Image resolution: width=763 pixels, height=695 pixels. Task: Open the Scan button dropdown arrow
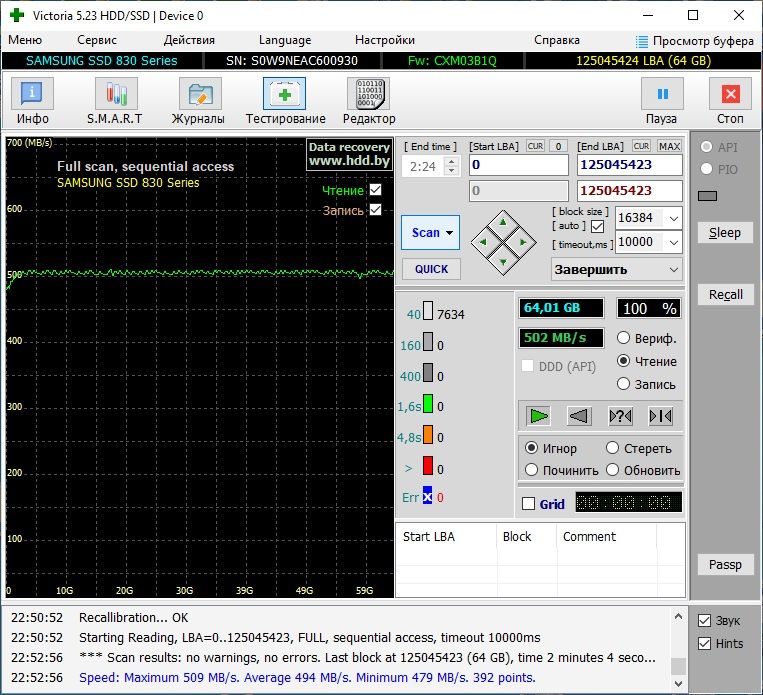click(x=450, y=233)
